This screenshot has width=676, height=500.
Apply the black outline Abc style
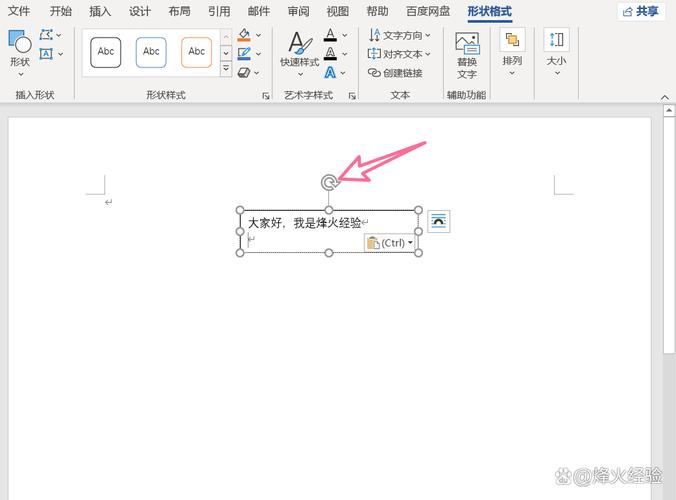106,52
